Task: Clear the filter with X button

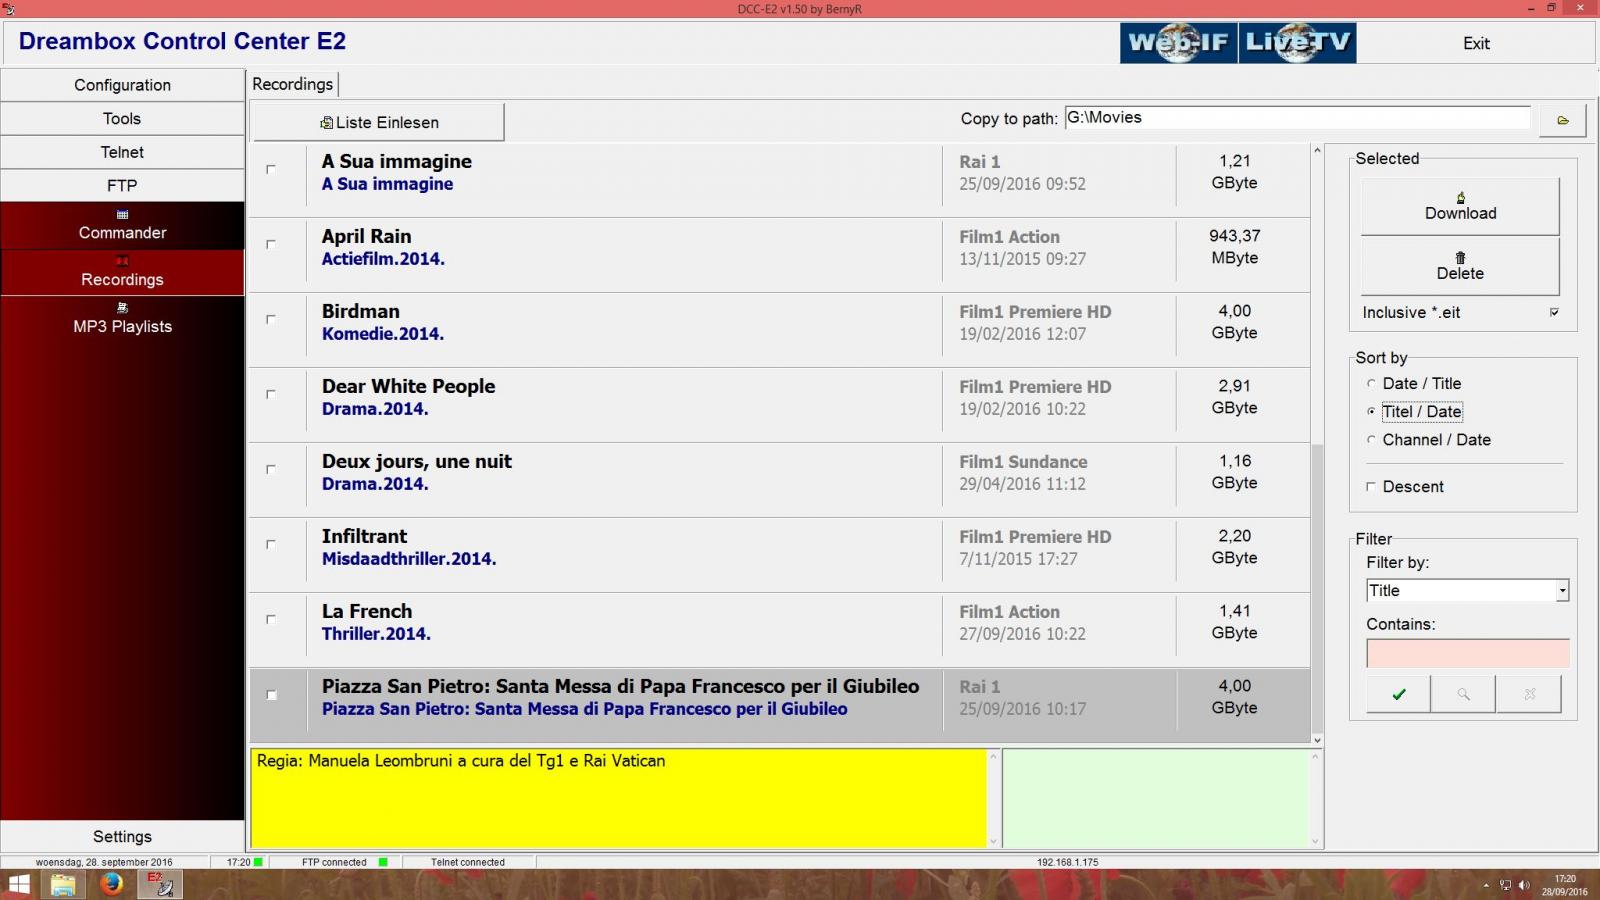Action: tap(1529, 694)
